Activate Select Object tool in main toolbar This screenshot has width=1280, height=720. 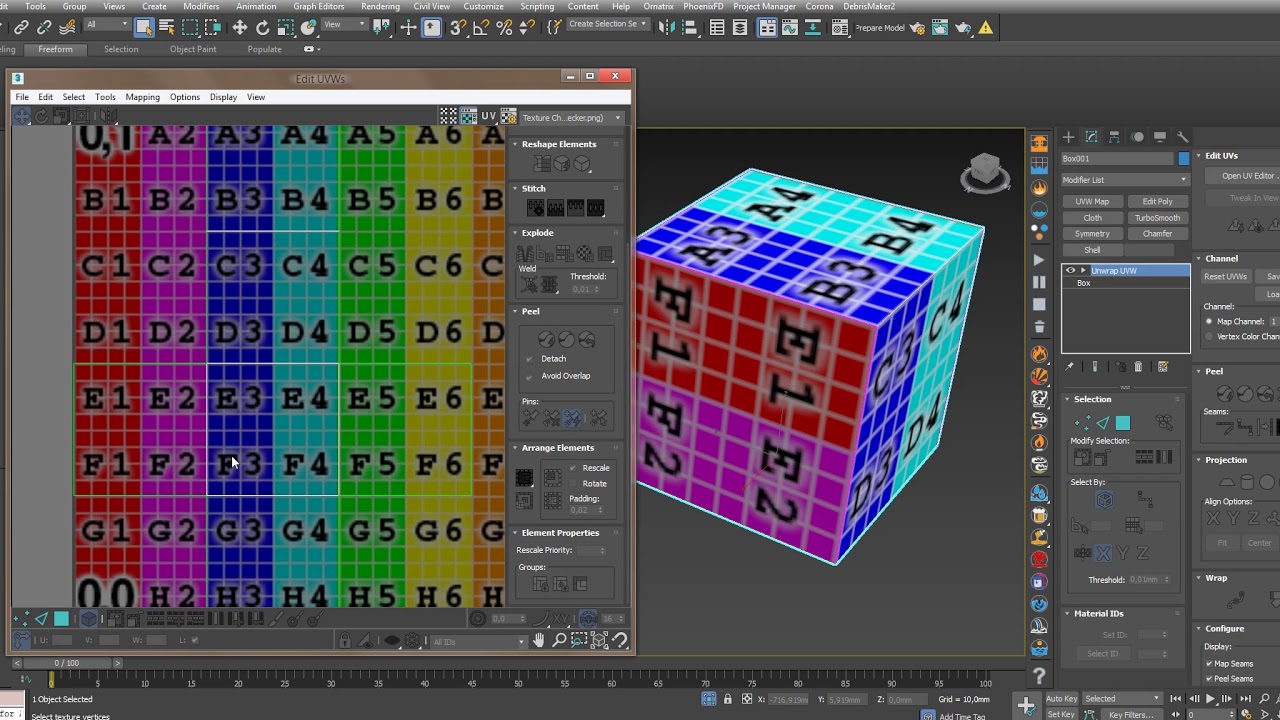point(144,28)
